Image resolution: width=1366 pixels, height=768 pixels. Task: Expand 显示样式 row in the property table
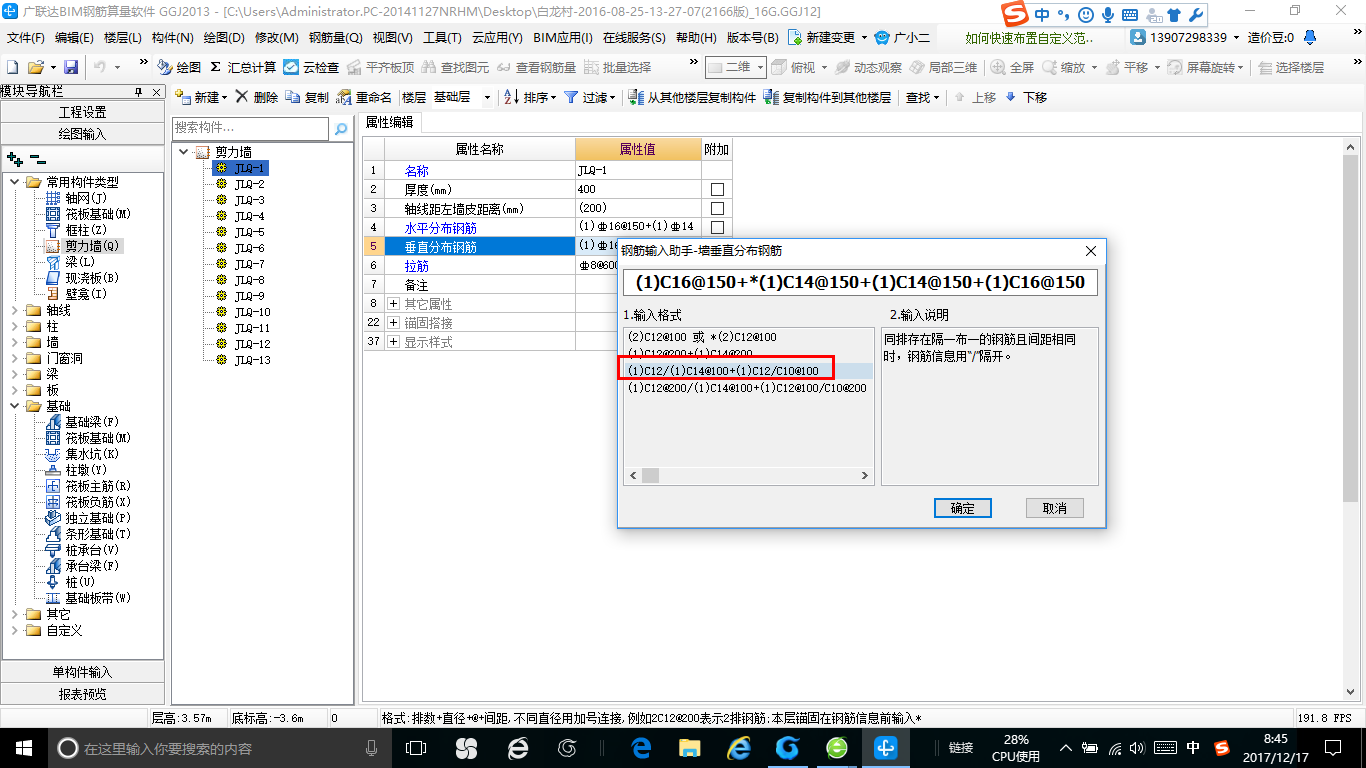tap(394, 342)
